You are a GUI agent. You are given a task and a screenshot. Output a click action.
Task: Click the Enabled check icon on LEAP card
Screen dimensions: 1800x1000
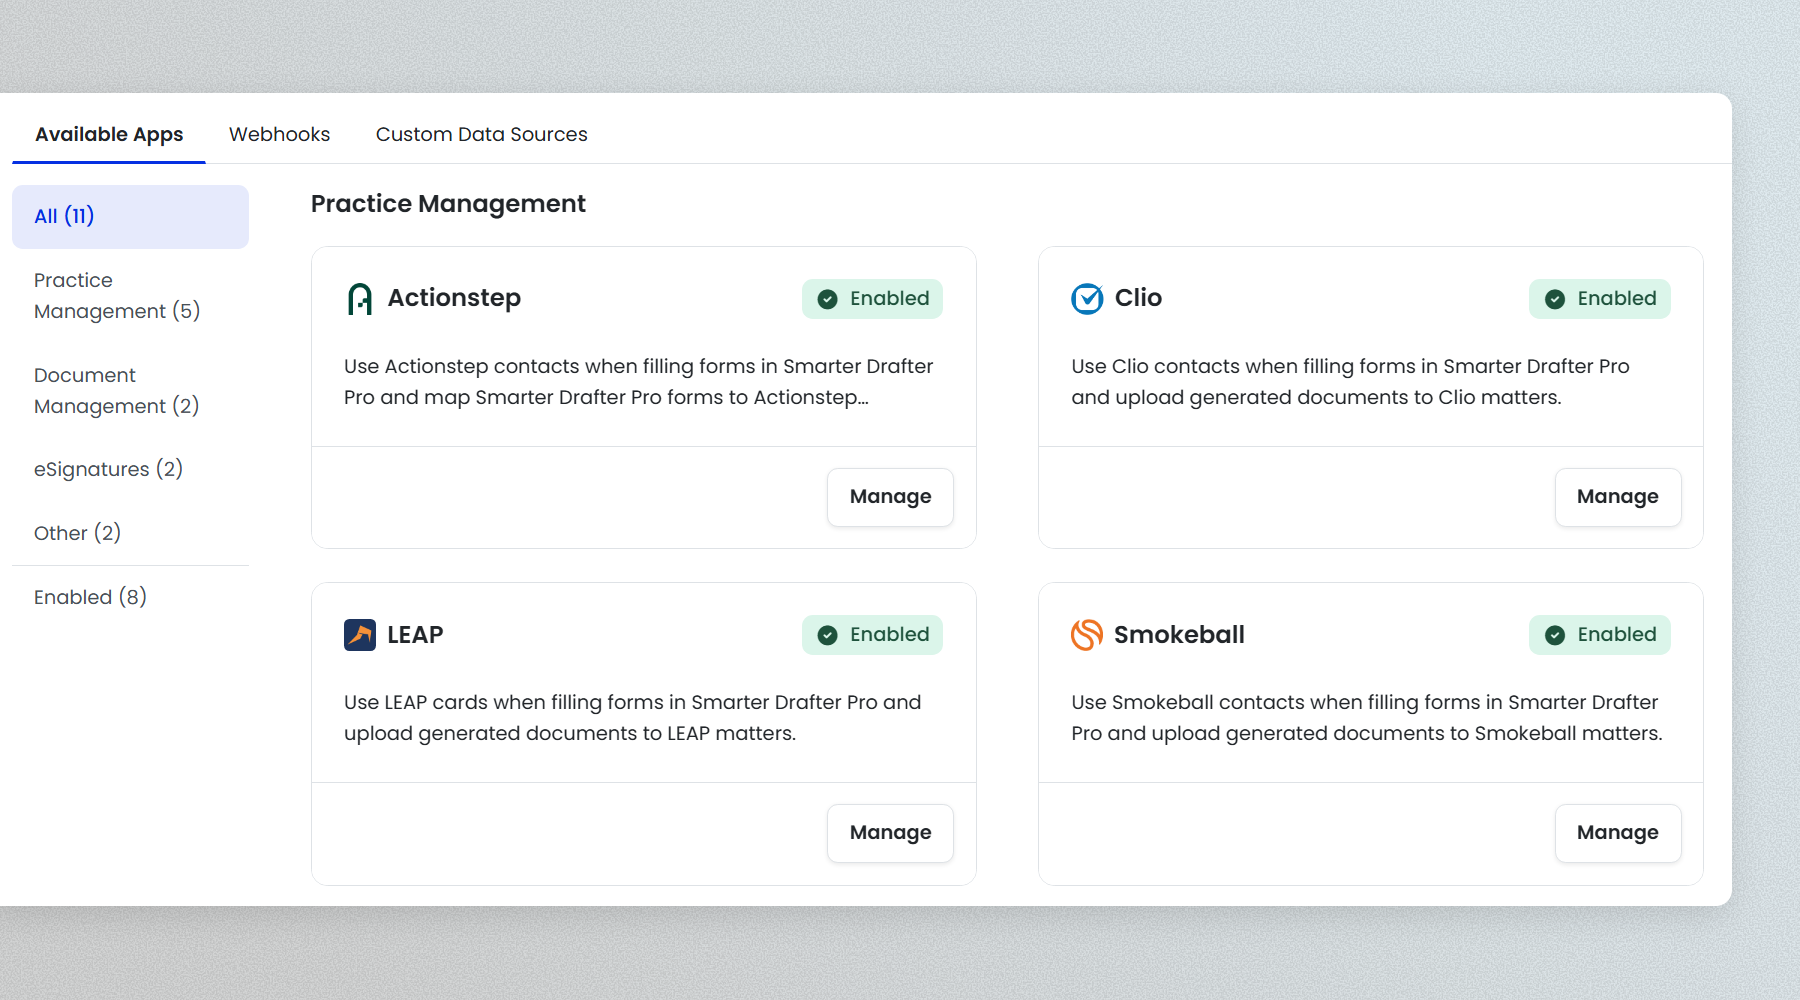[828, 635]
